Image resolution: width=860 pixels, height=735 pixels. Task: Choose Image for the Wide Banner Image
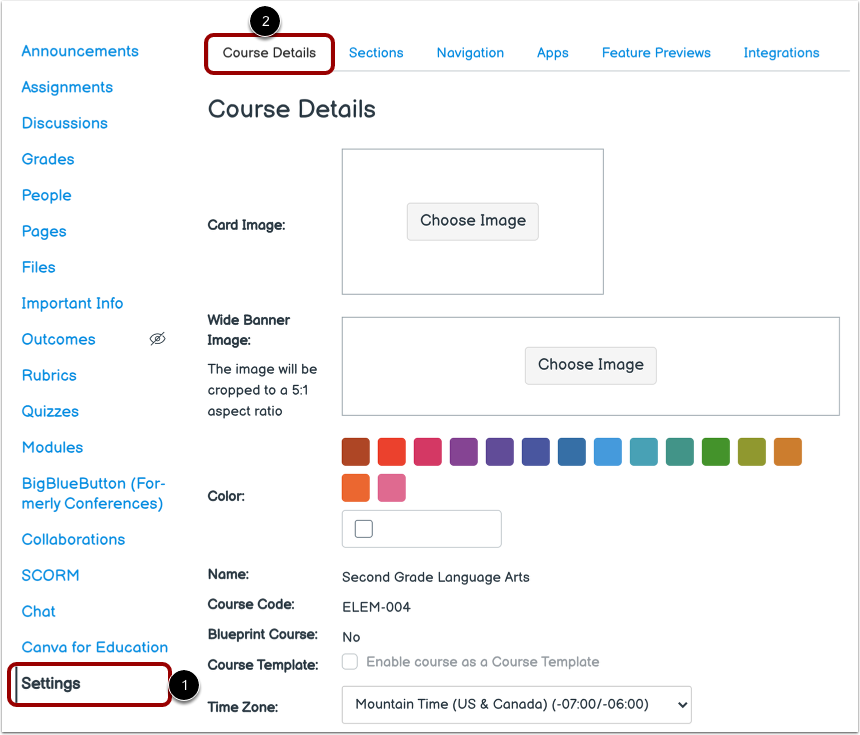pyautogui.click(x=590, y=366)
